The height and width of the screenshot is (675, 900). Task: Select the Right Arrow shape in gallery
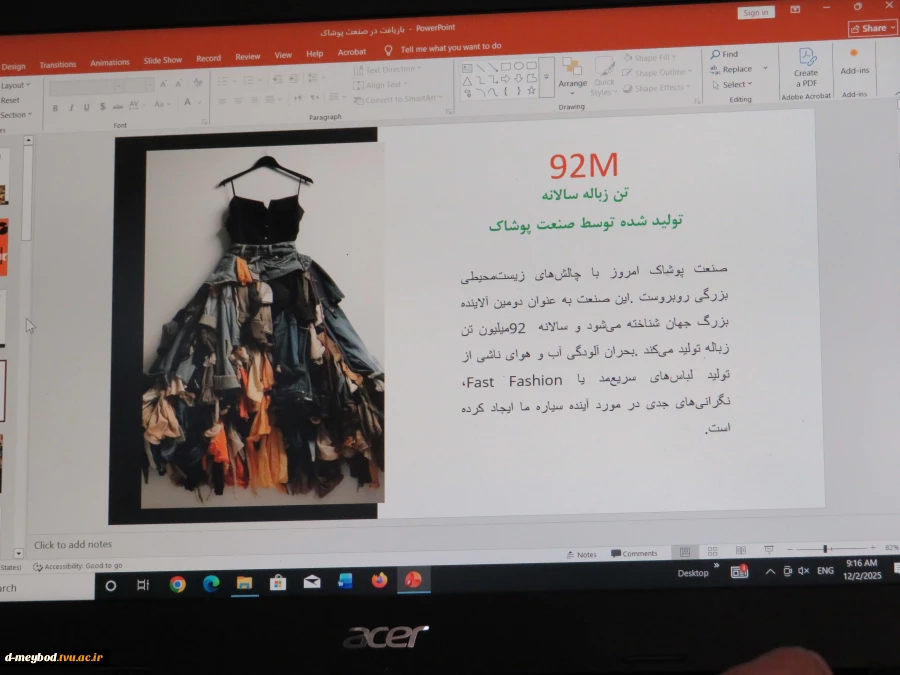(x=506, y=79)
